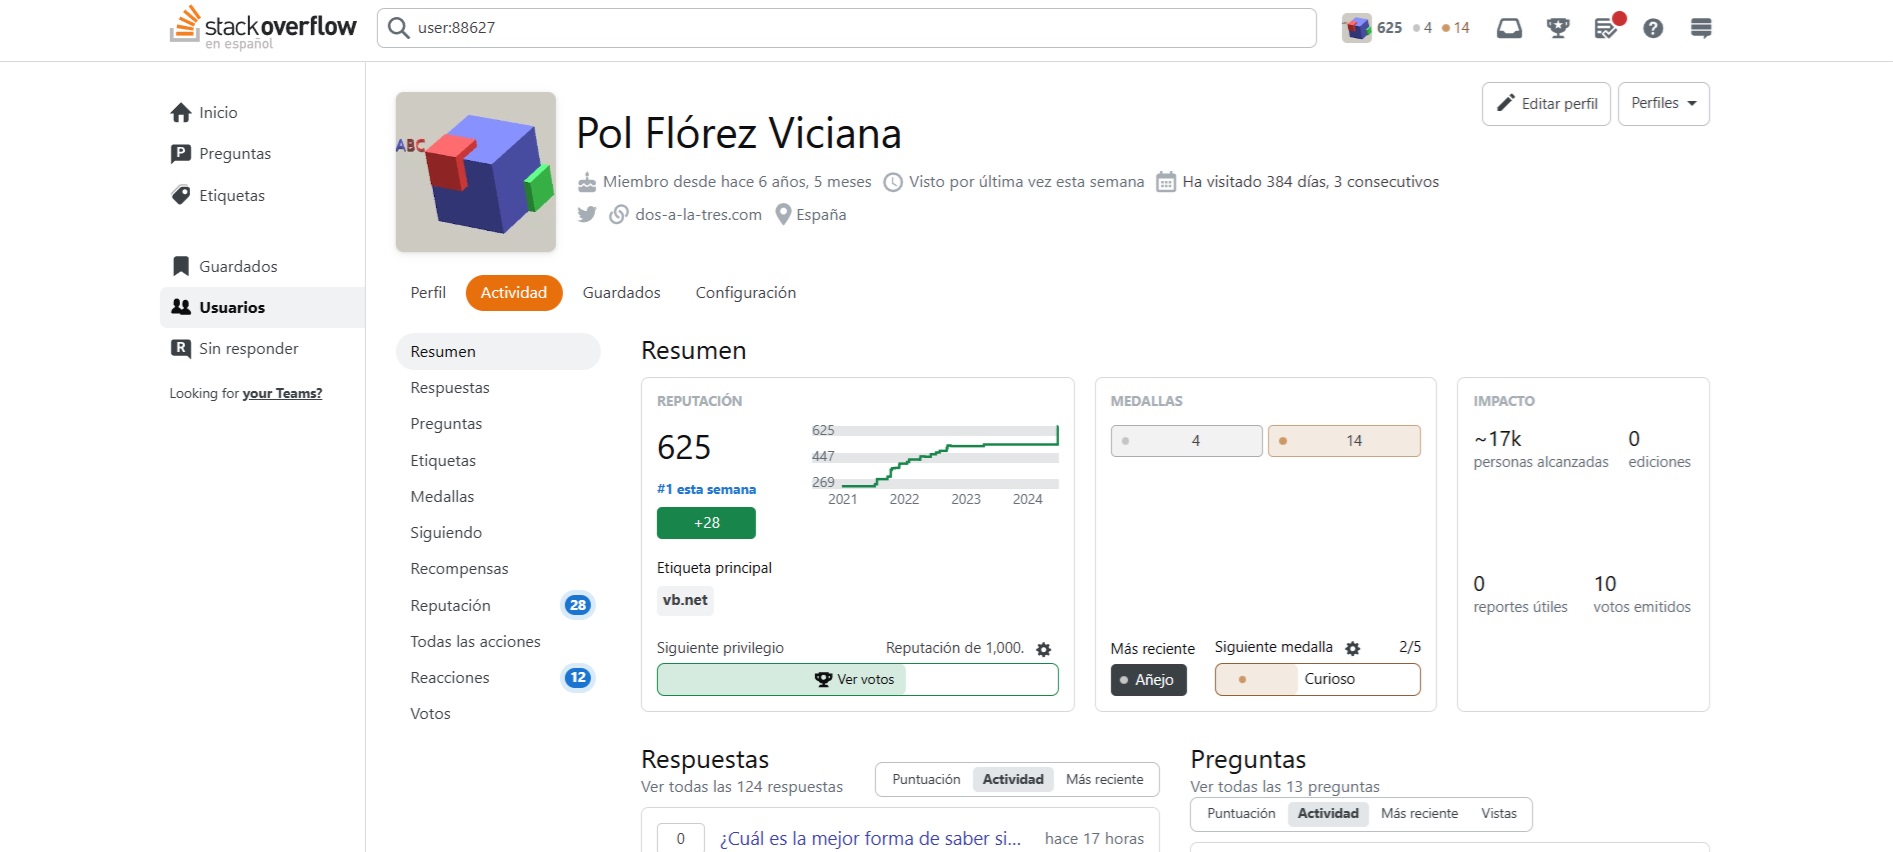Click the vb.net tag
This screenshot has height=852, width=1893.
coord(685,600)
